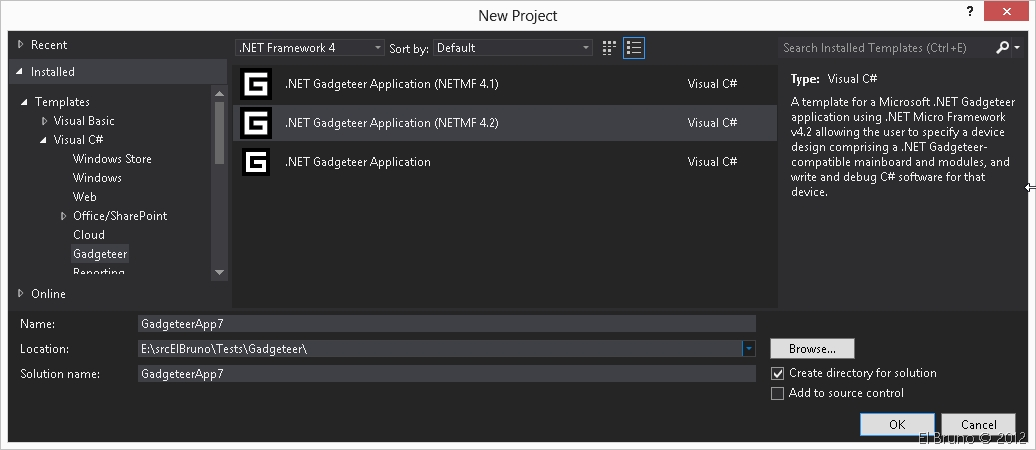
Task: Click the Gadgeteer icon for NETMF 4.1 template
Action: [x=256, y=84]
